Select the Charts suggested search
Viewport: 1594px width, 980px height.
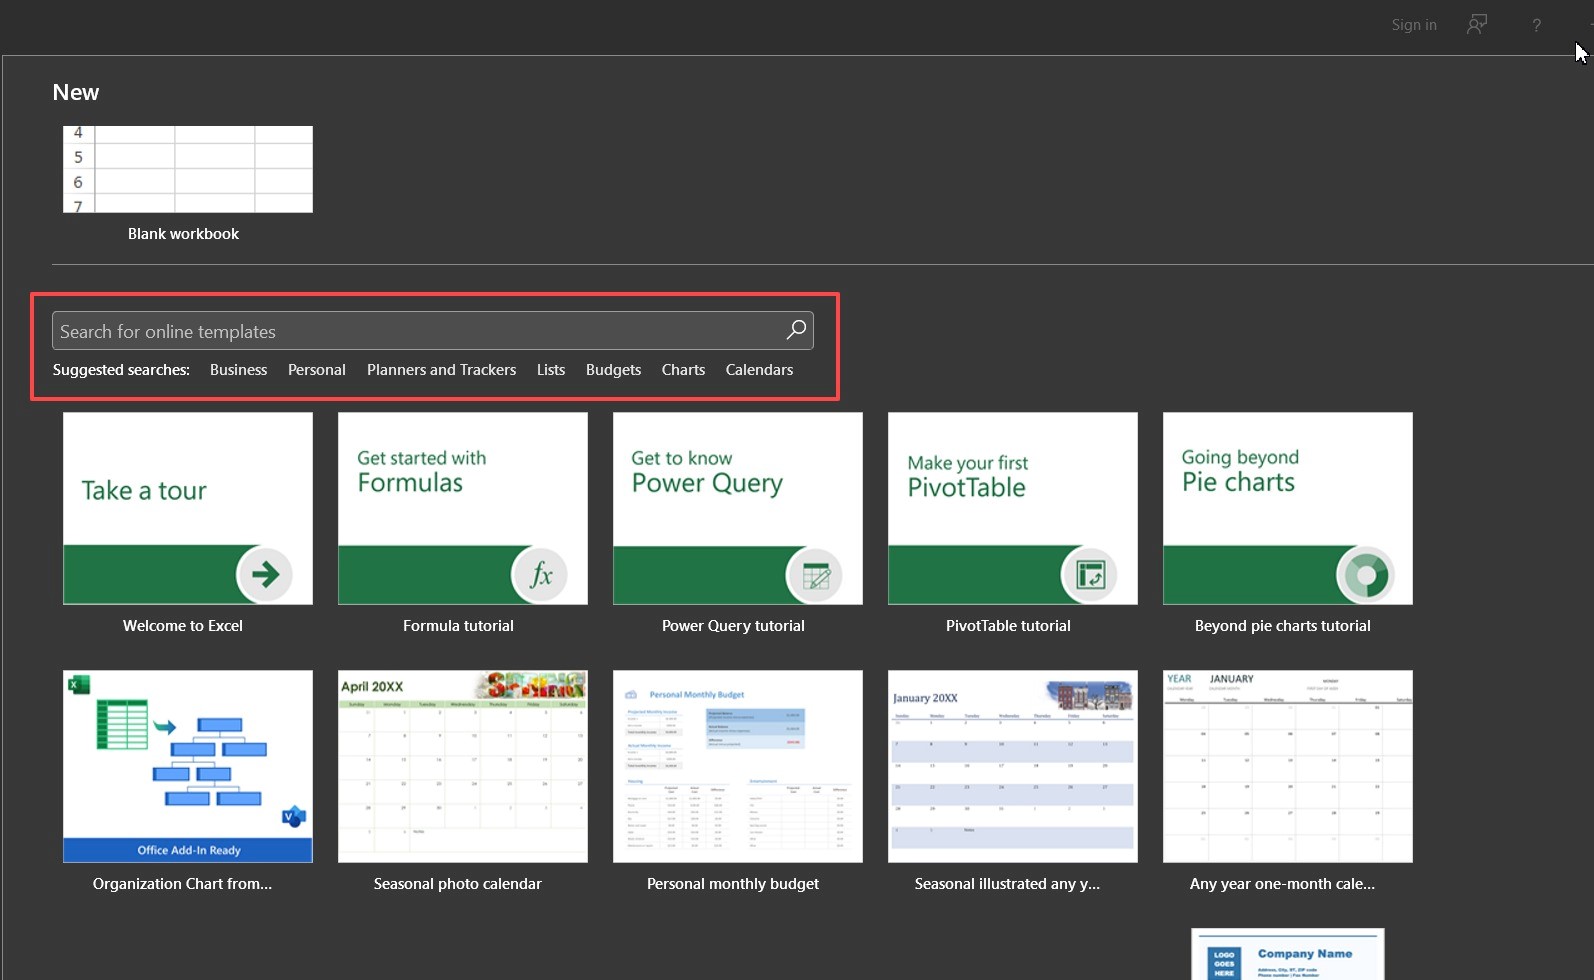coord(683,370)
